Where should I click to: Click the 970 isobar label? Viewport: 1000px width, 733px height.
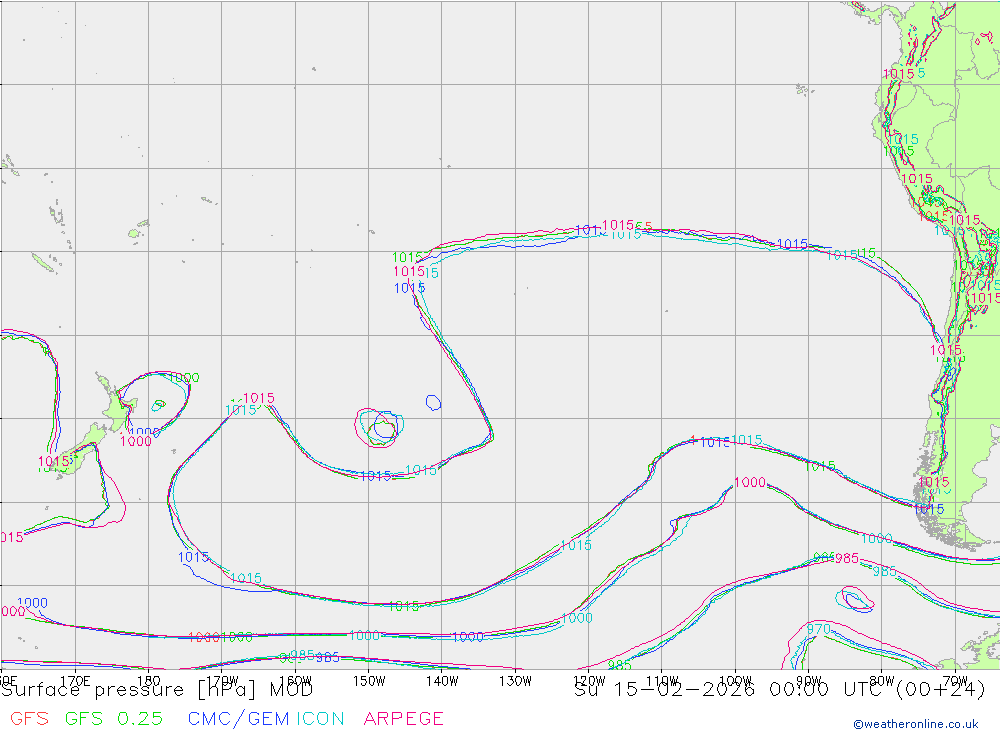[x=819, y=629]
